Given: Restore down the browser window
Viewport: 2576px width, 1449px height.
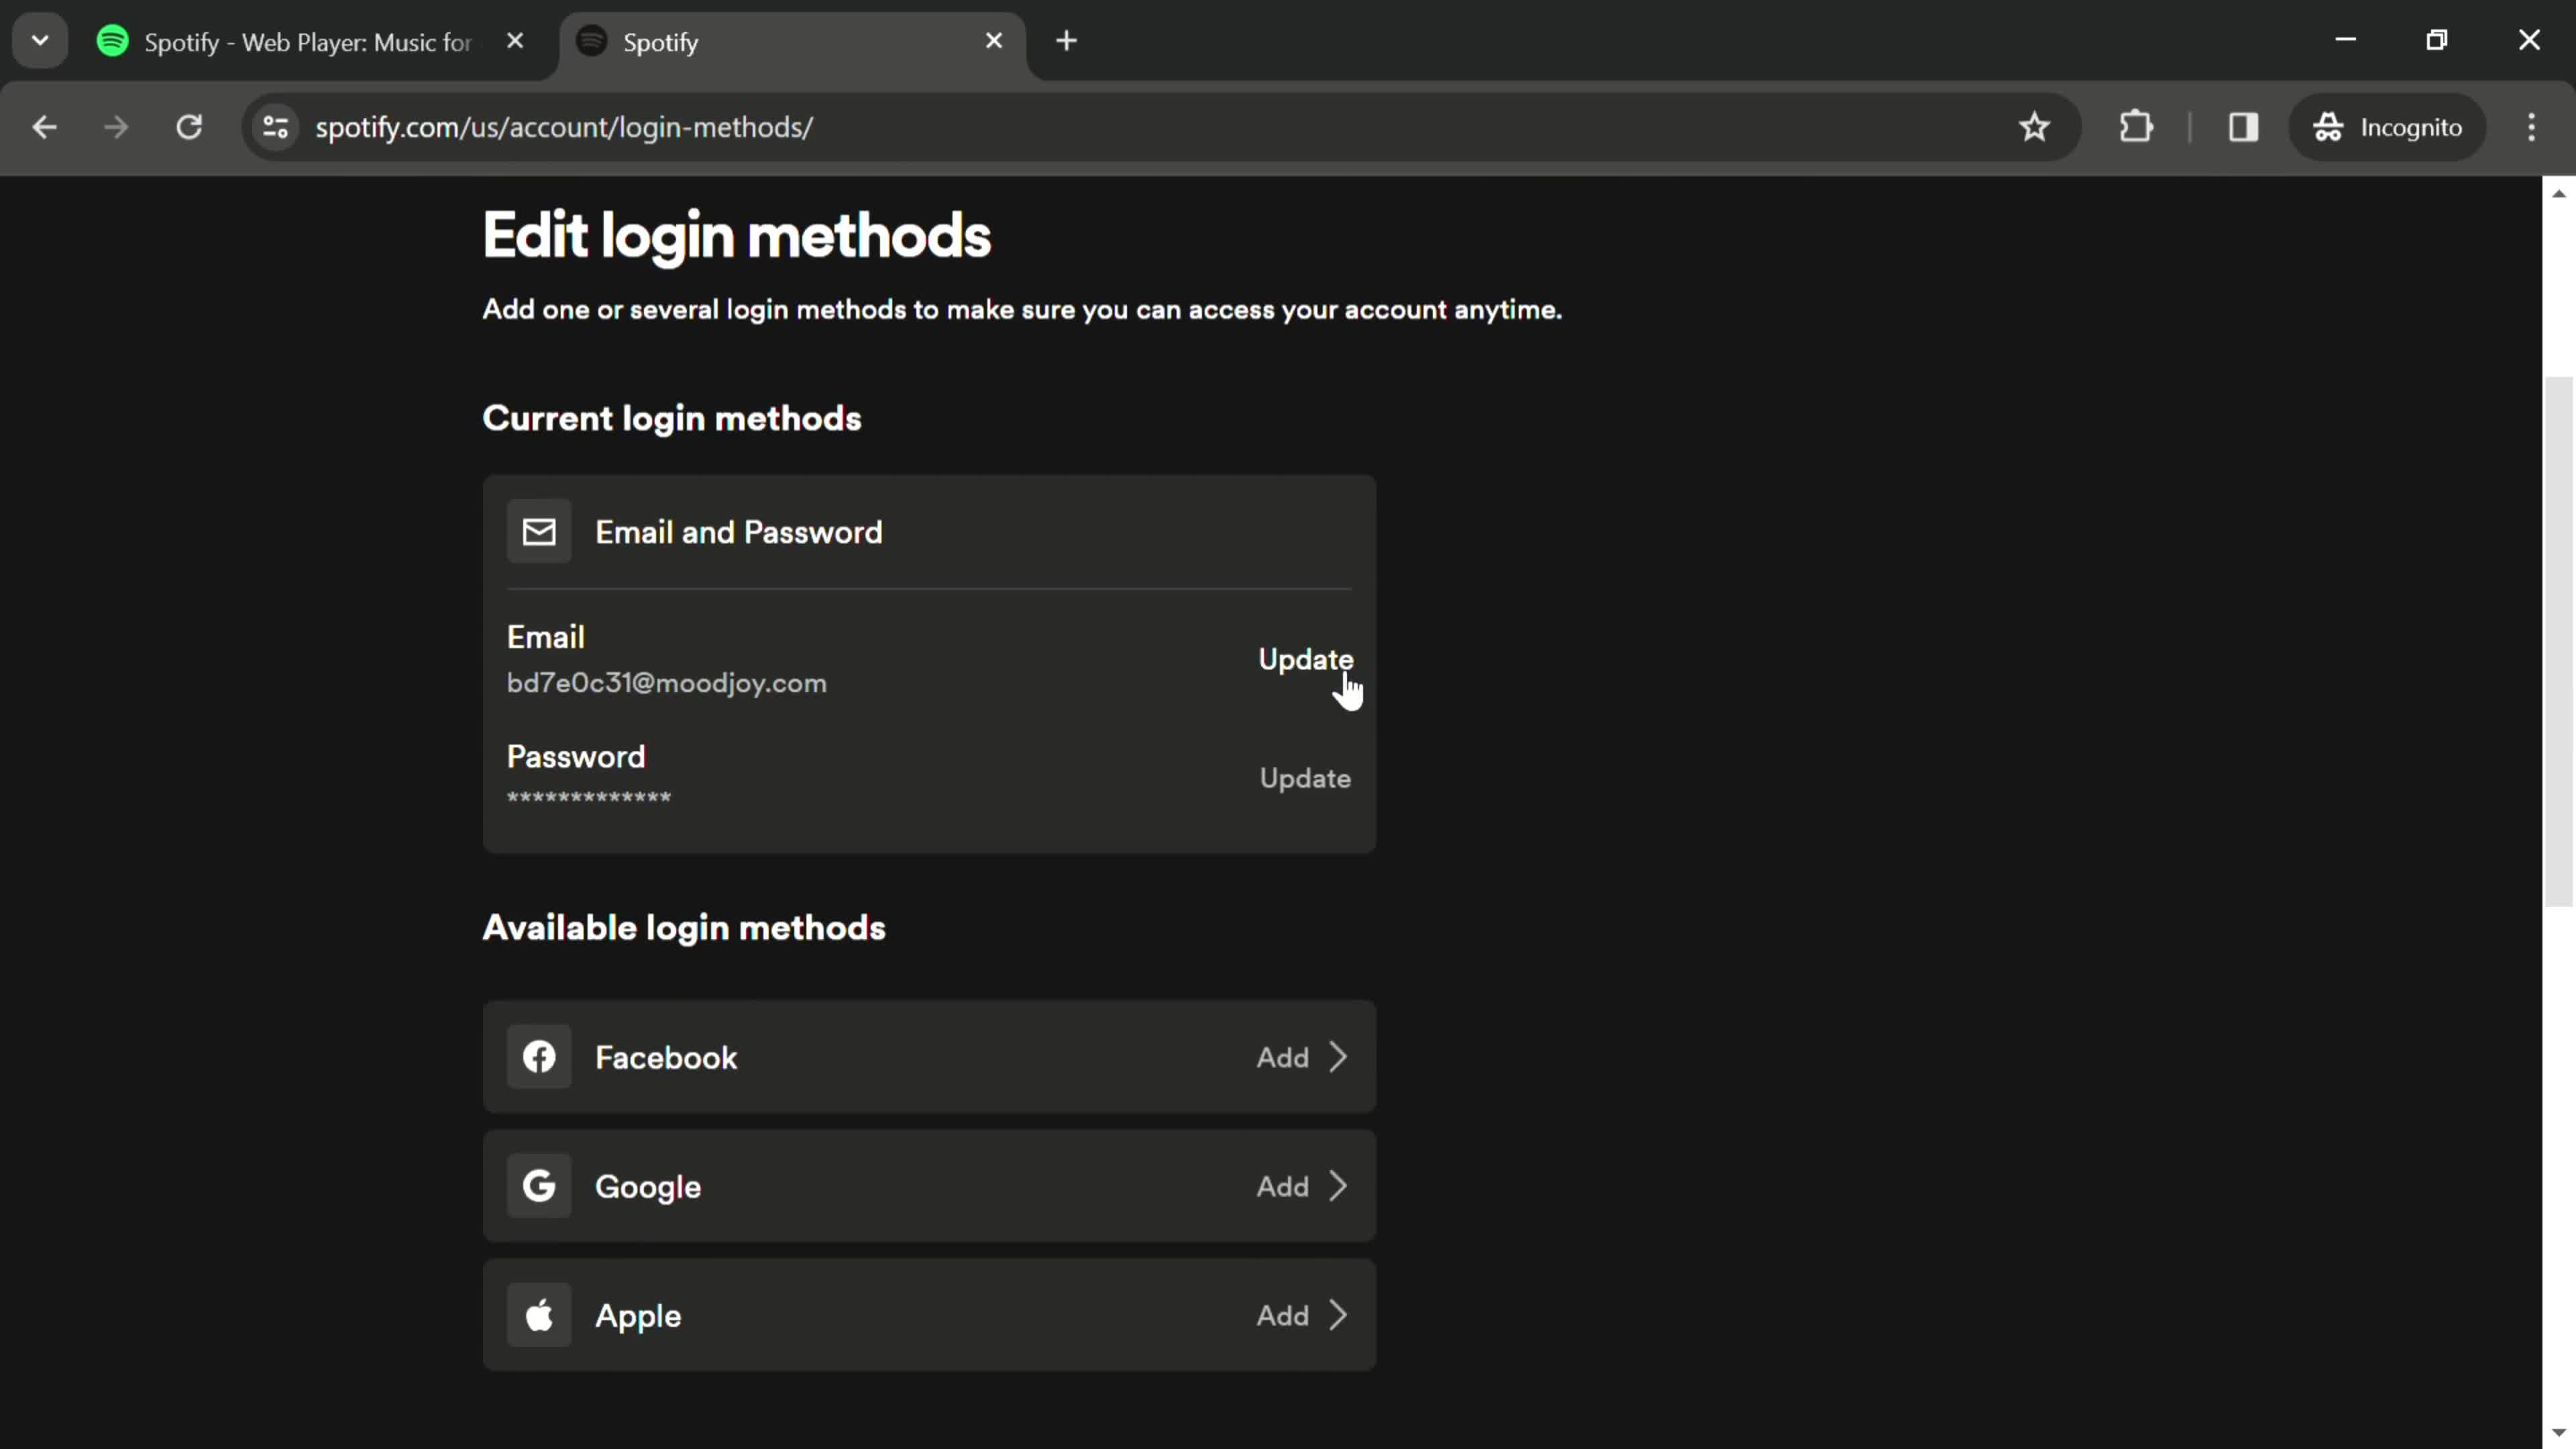Looking at the screenshot, I should tap(2437, 40).
